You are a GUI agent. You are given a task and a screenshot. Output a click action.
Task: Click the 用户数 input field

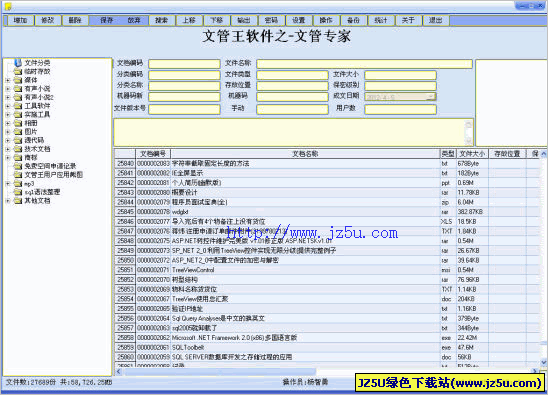click(x=401, y=110)
